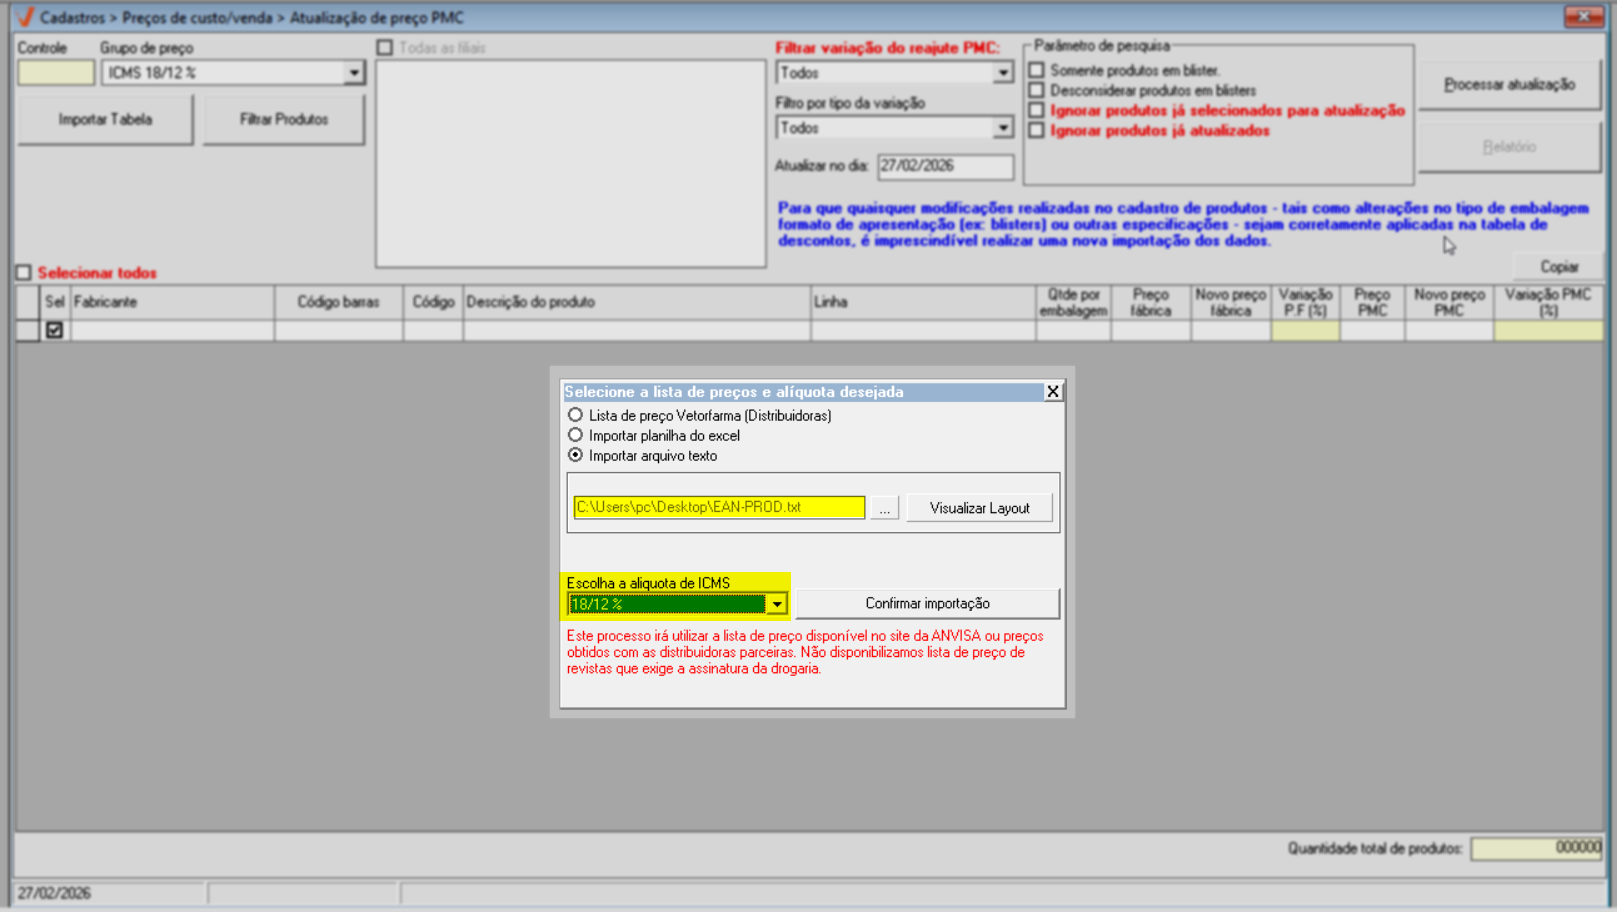
Task: Check Ignorar produtos já atualizados
Action: 1037,130
